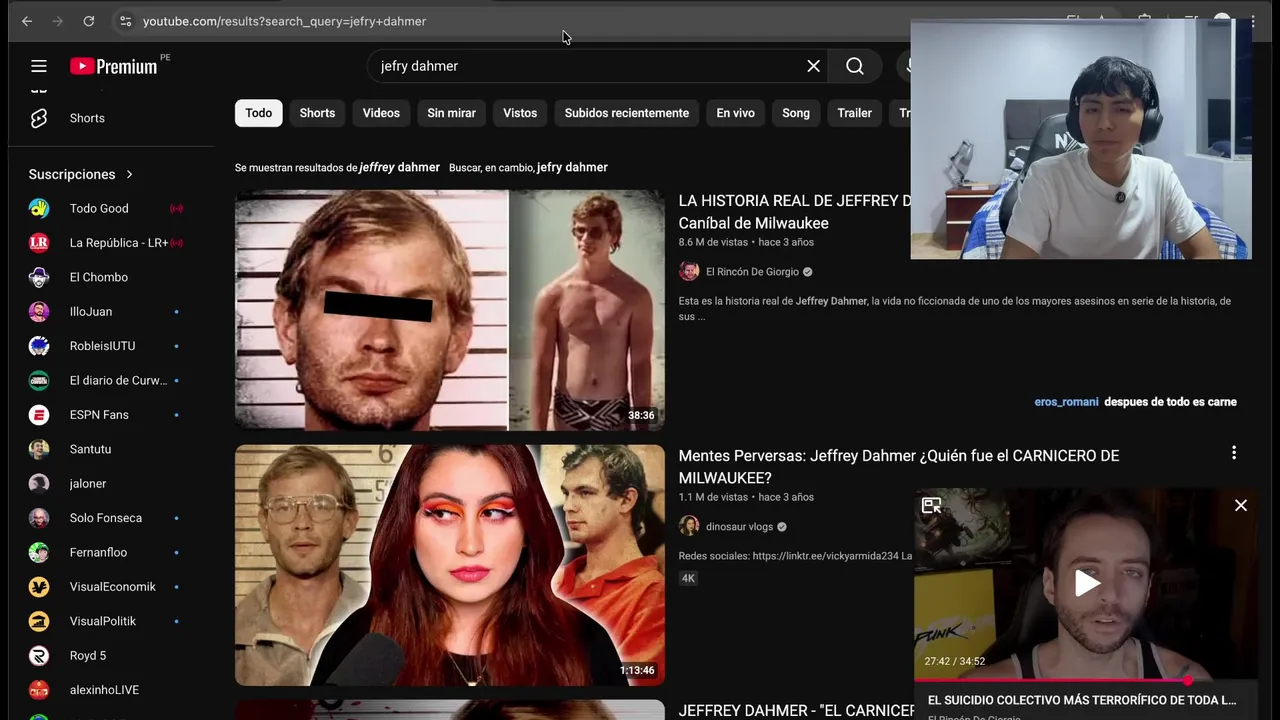Open options menu for Mentes Perversas video
The height and width of the screenshot is (720, 1280).
[1234, 453]
